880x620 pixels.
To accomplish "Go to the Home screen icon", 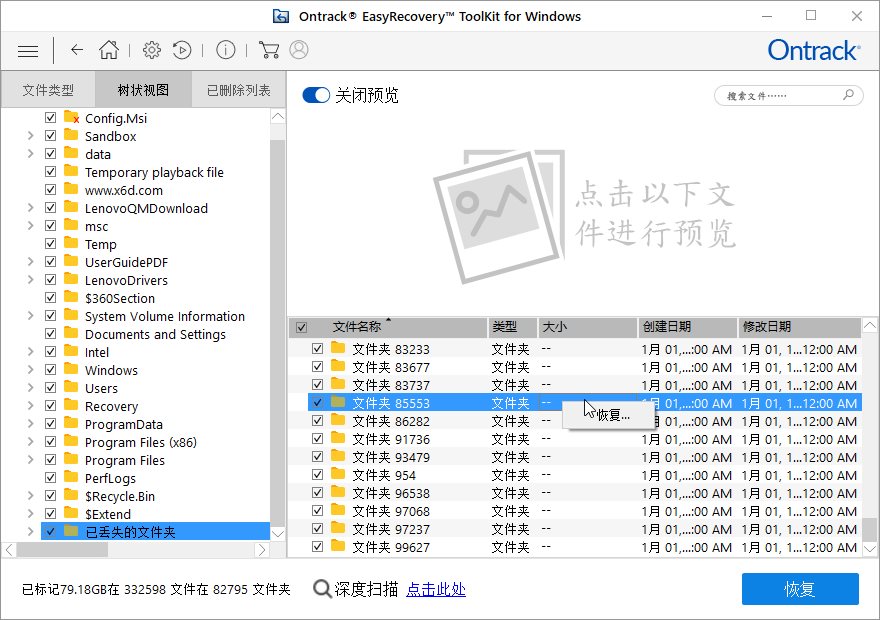I will [109, 50].
